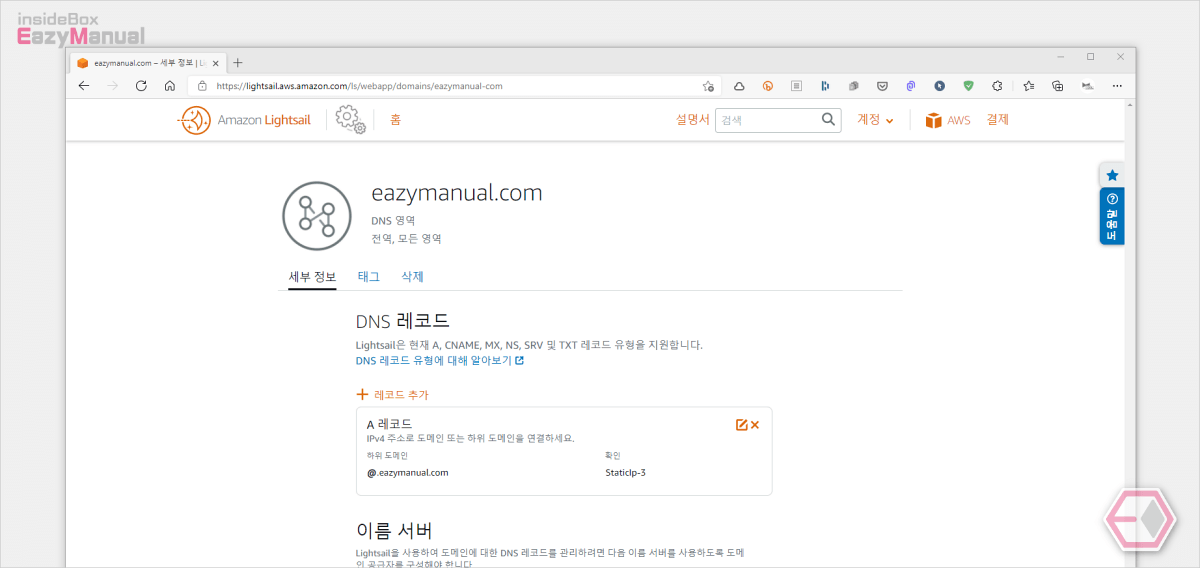Go to the 홈 home link

pyautogui.click(x=396, y=120)
